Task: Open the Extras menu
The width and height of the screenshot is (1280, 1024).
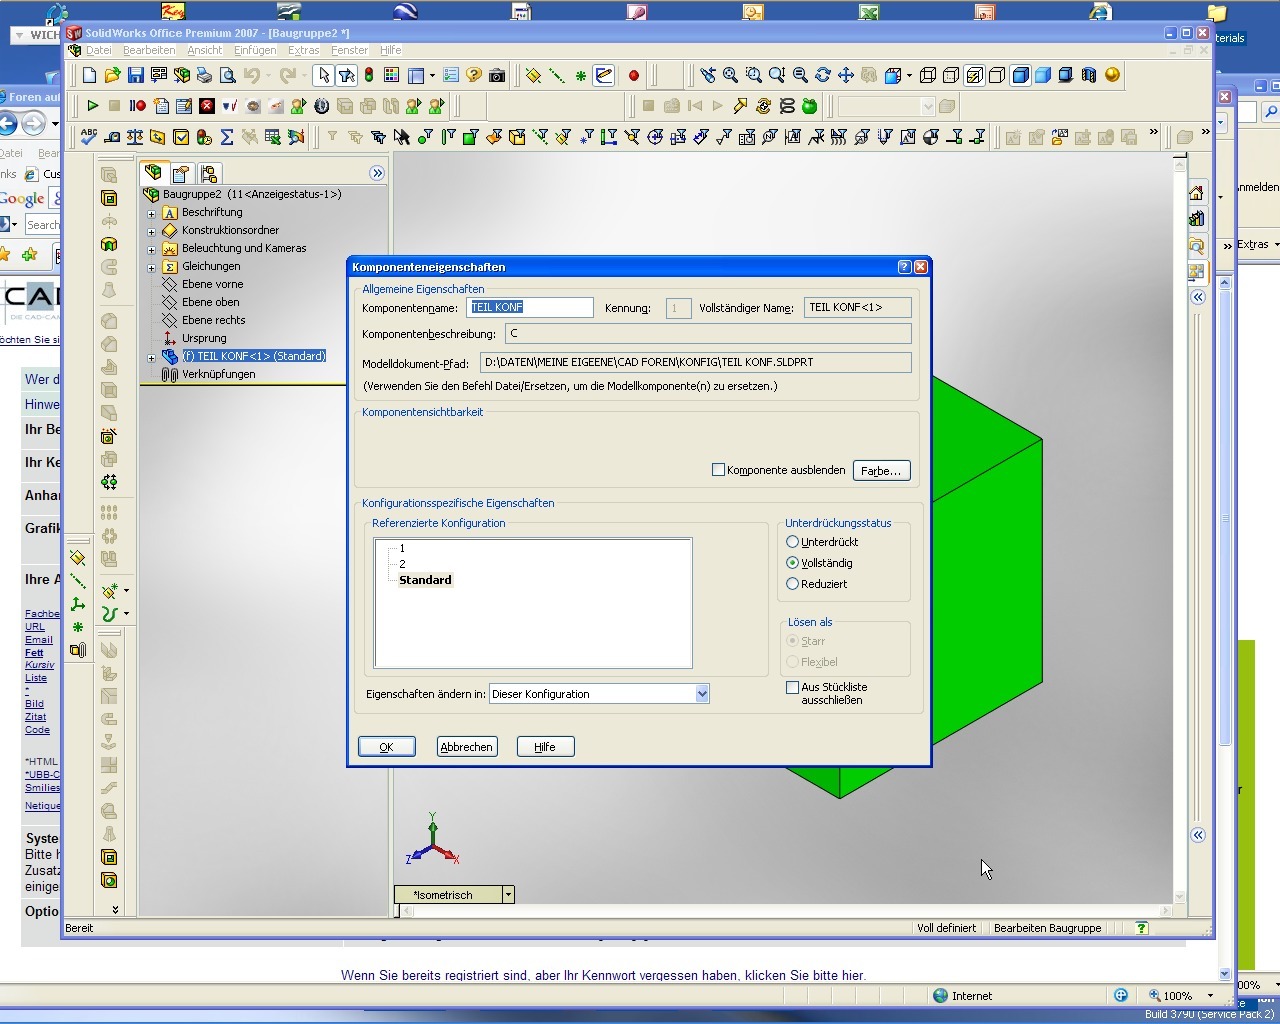Action: tap(304, 50)
